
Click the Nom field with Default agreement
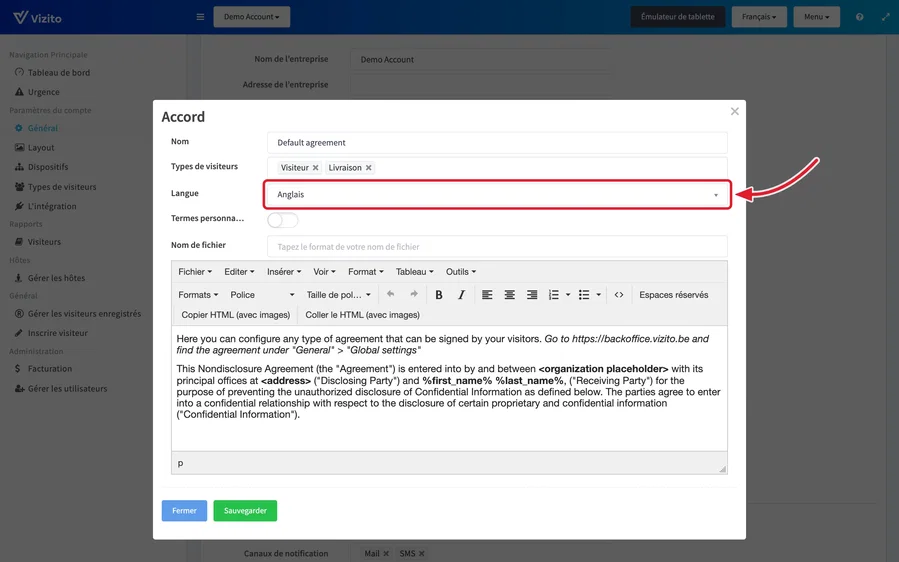click(x=497, y=143)
